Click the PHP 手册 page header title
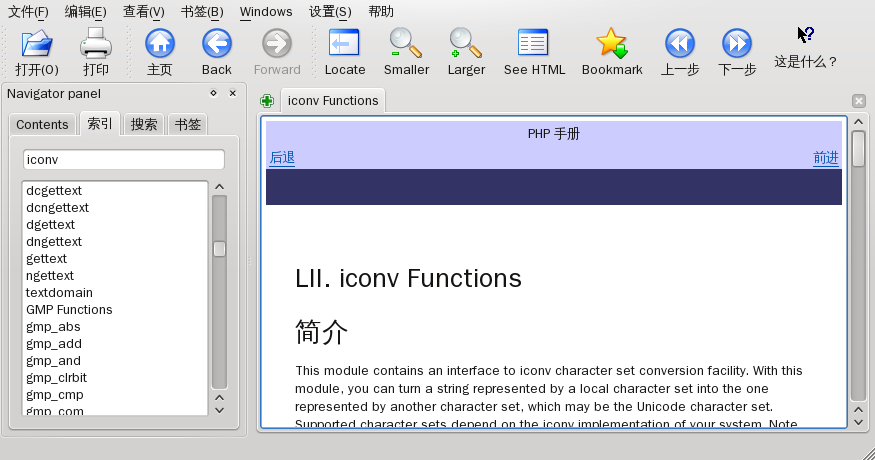Screen dimensions: 875x460 554,134
